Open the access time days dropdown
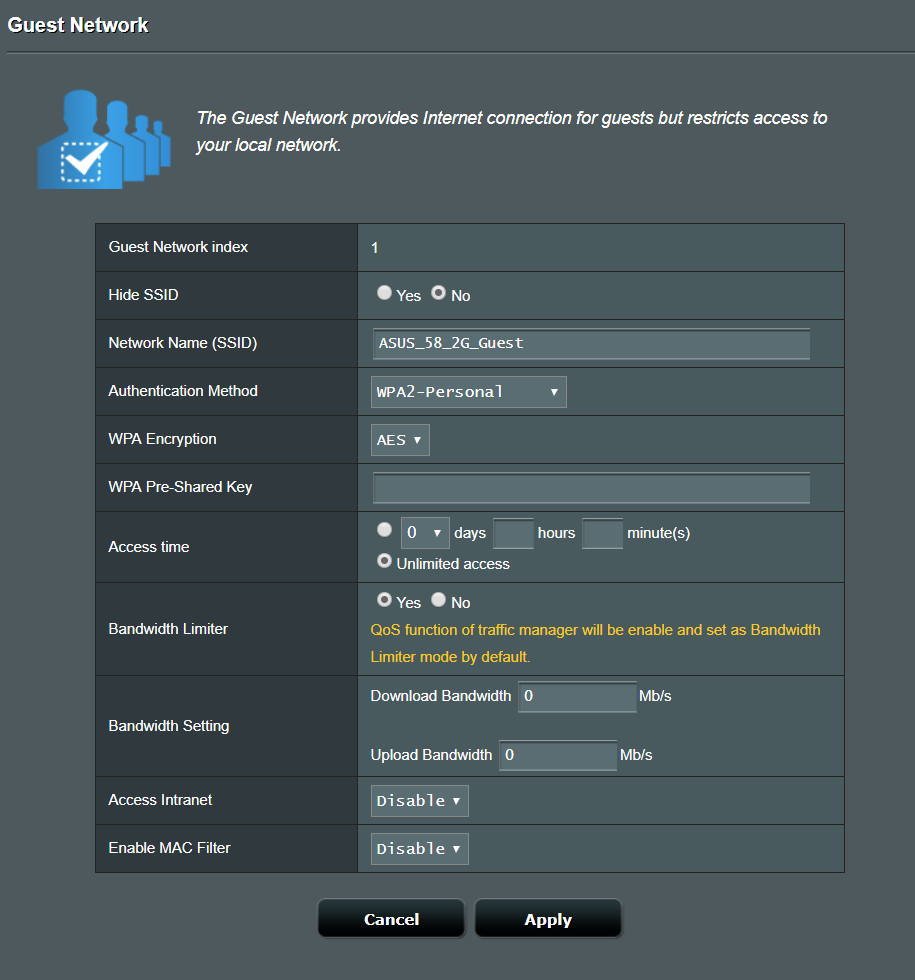Viewport: 915px width, 980px height. click(425, 533)
